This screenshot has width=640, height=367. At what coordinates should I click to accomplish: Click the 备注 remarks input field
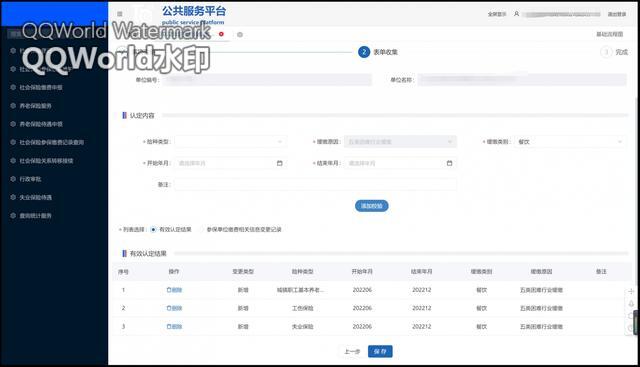click(316, 185)
